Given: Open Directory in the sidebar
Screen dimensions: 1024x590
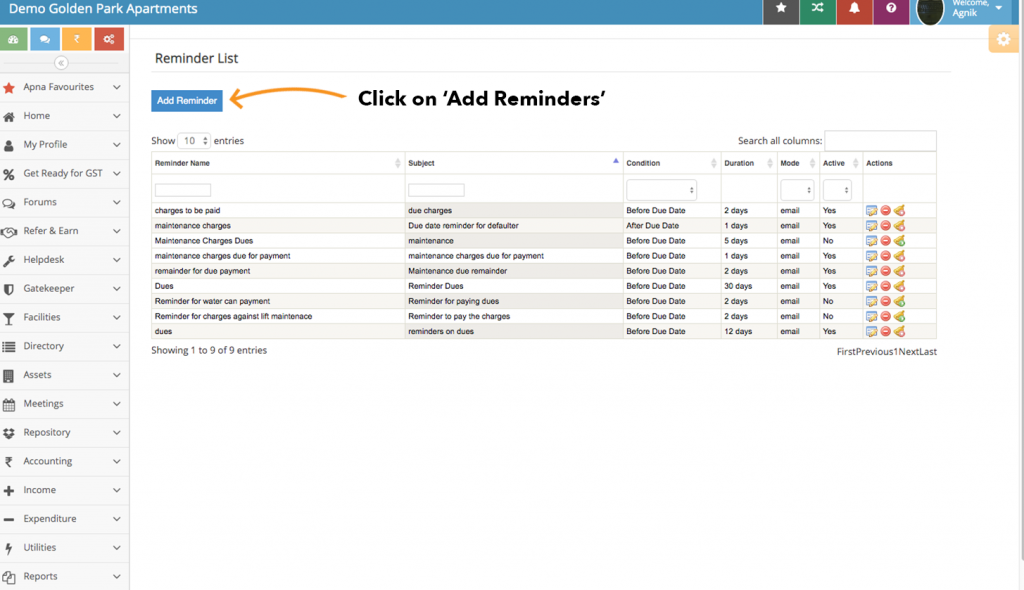Looking at the screenshot, I should [x=64, y=346].
